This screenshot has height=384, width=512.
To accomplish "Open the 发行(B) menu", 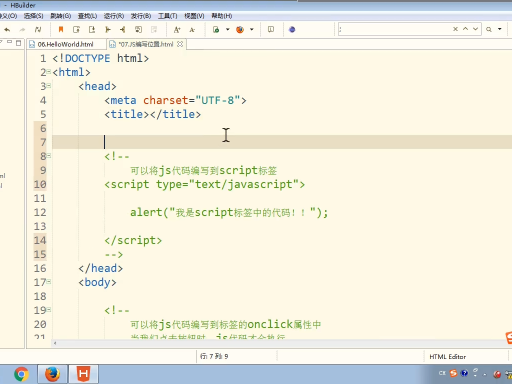I will [x=141, y=16].
